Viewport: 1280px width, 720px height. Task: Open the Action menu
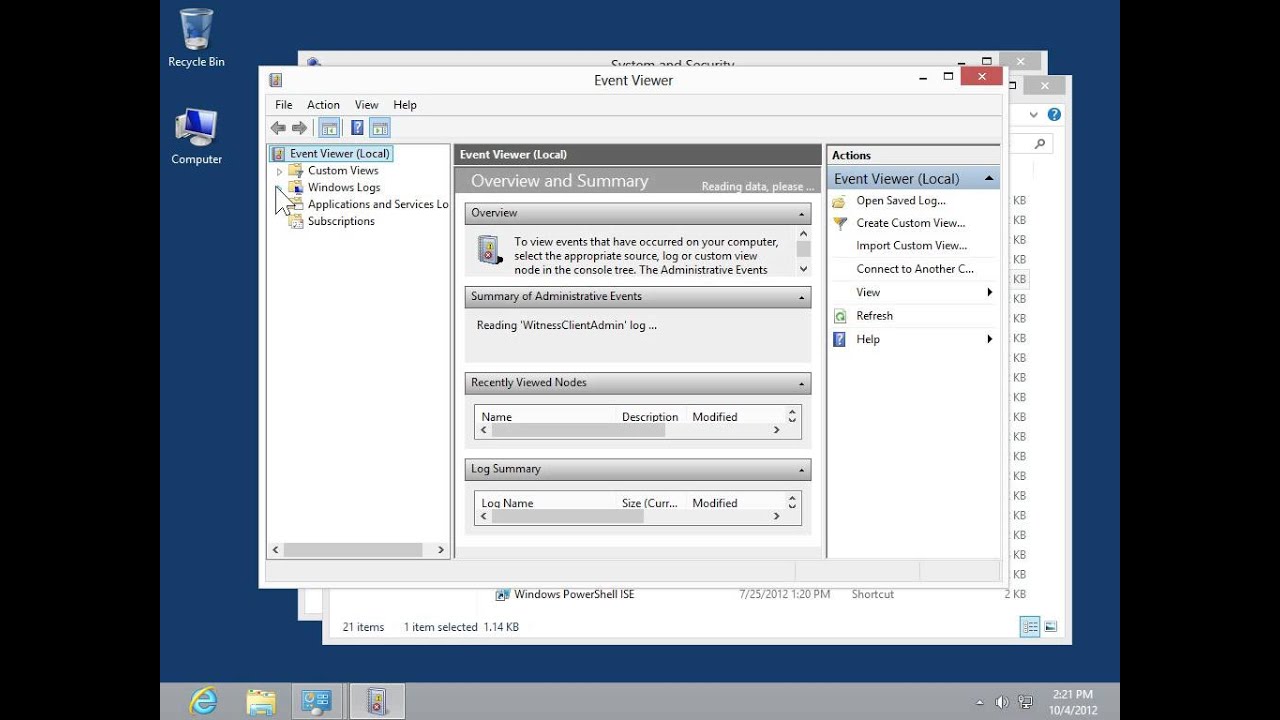[x=323, y=105]
